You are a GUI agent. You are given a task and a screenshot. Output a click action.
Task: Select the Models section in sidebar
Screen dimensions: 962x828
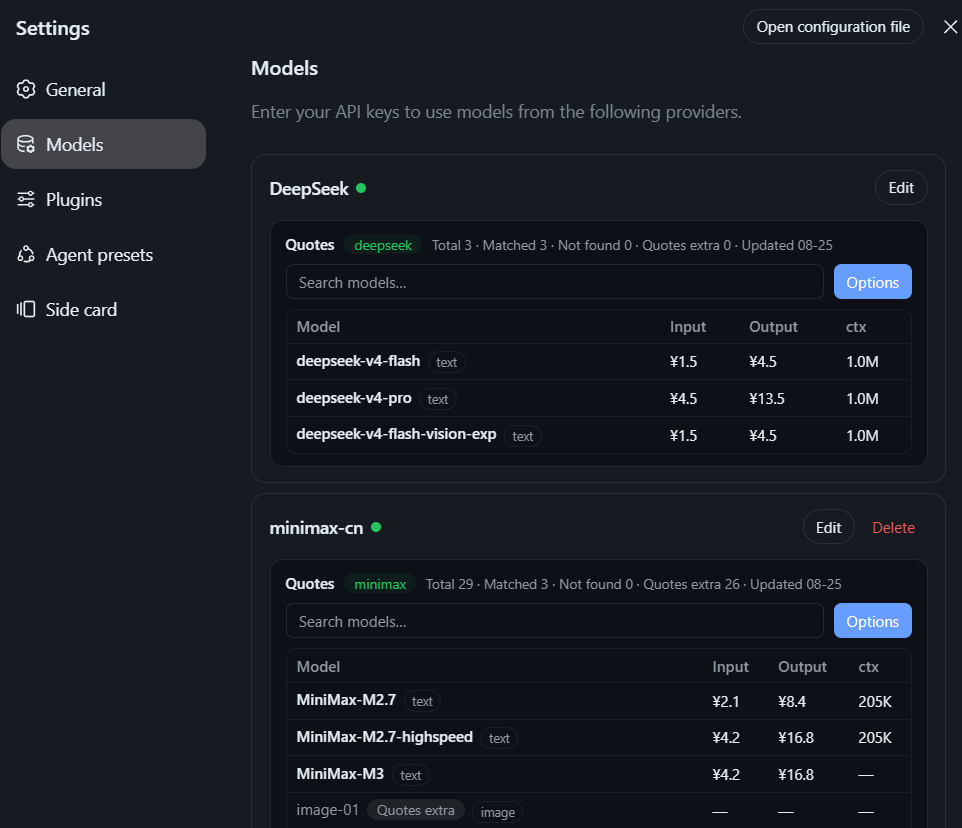point(103,144)
